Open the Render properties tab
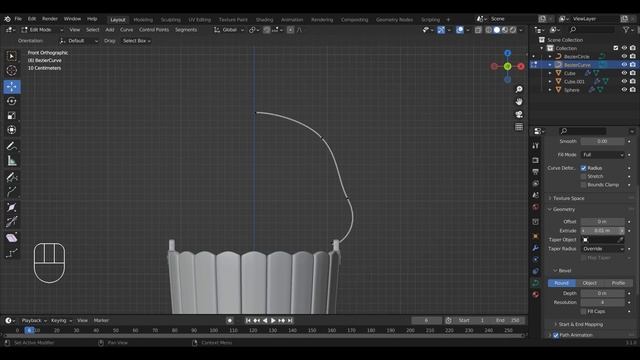640x360 pixels. pos(536,160)
